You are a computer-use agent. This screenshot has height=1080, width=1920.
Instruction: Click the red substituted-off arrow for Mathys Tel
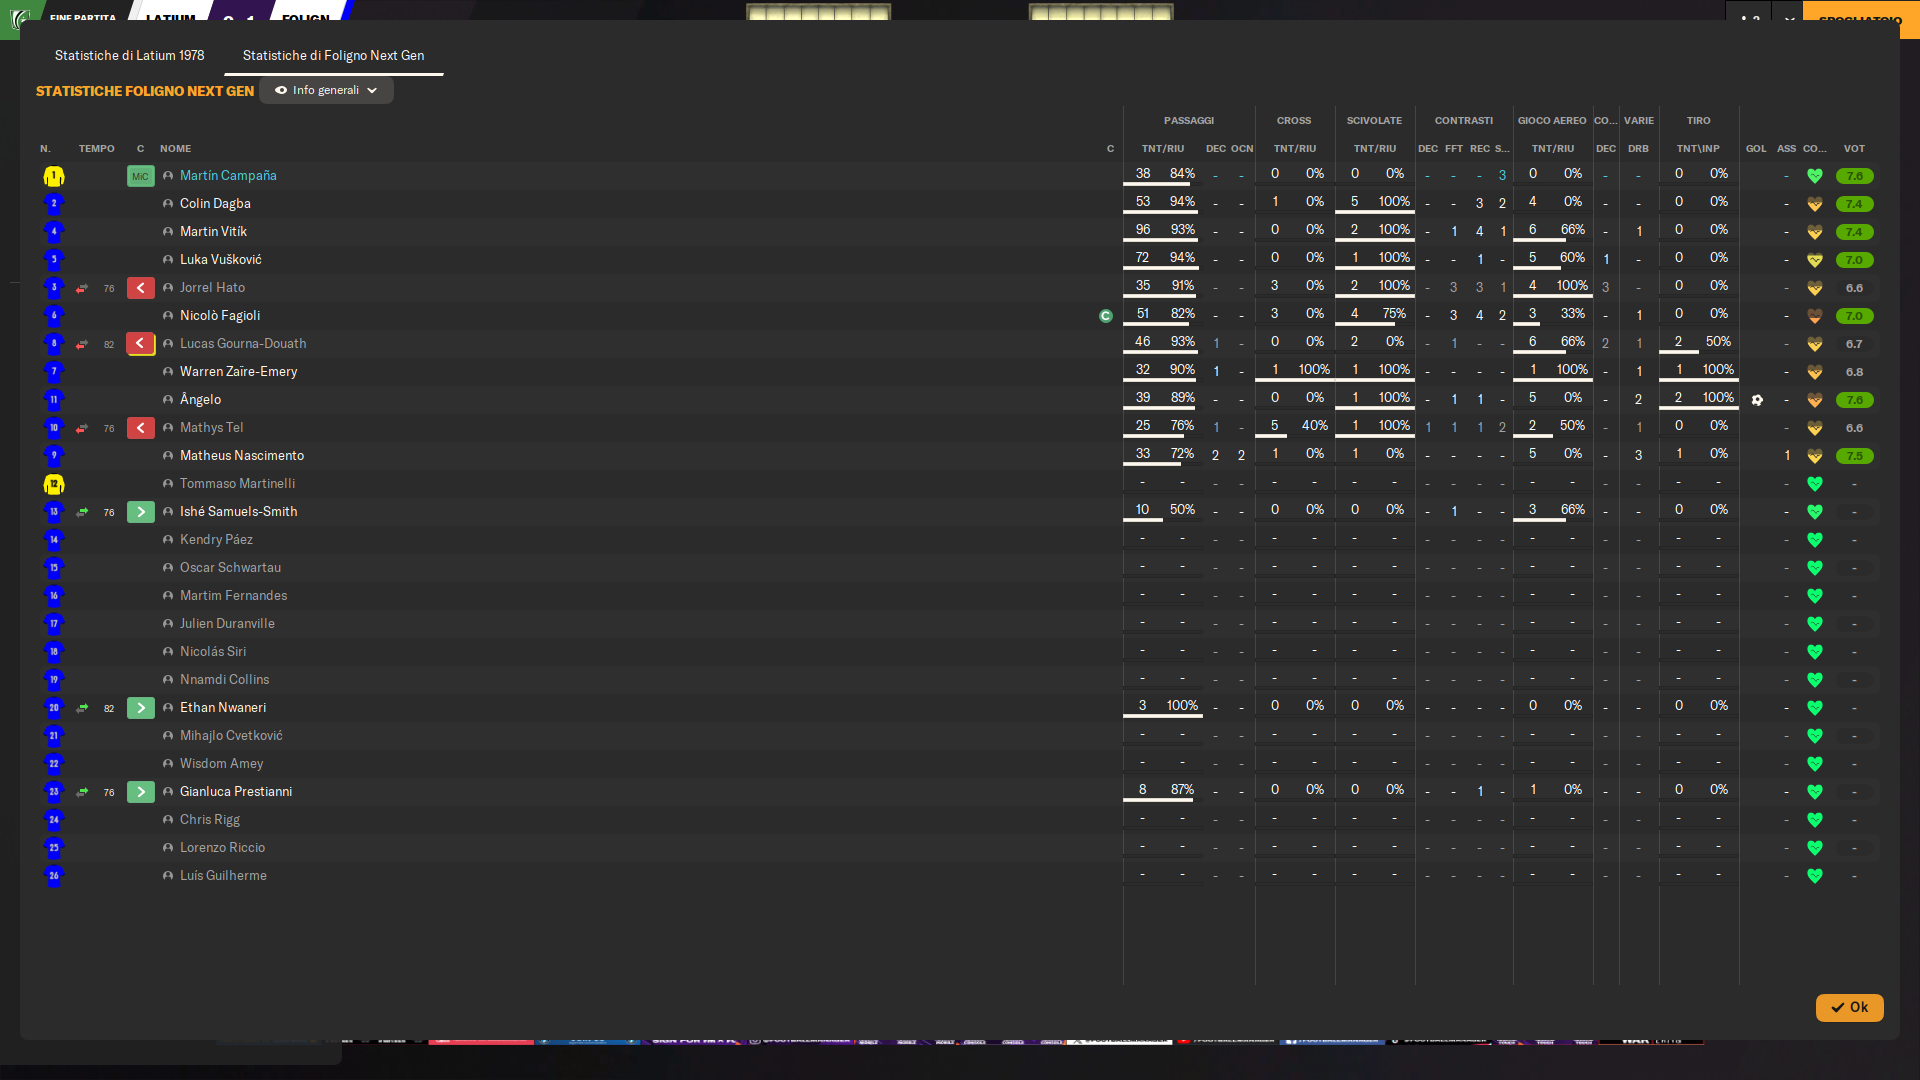coord(141,428)
